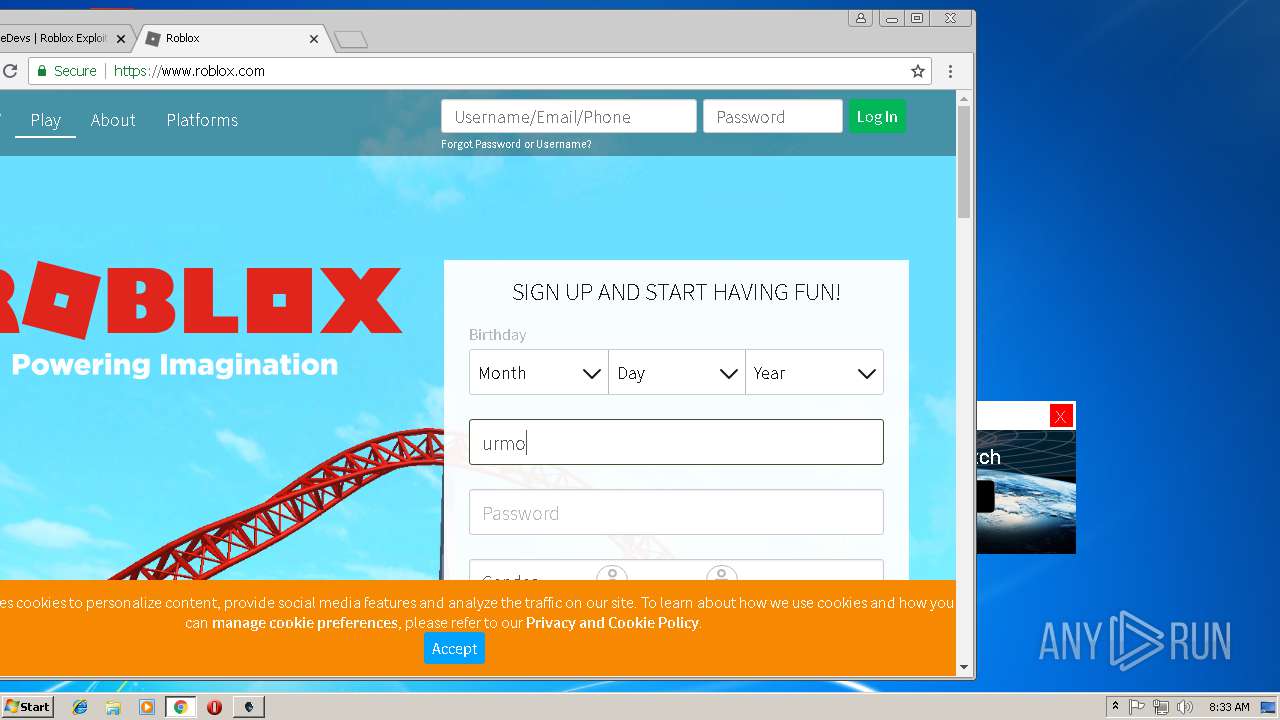Open the network tray icon
Screen dimensions: 1280x720
click(x=1160, y=707)
